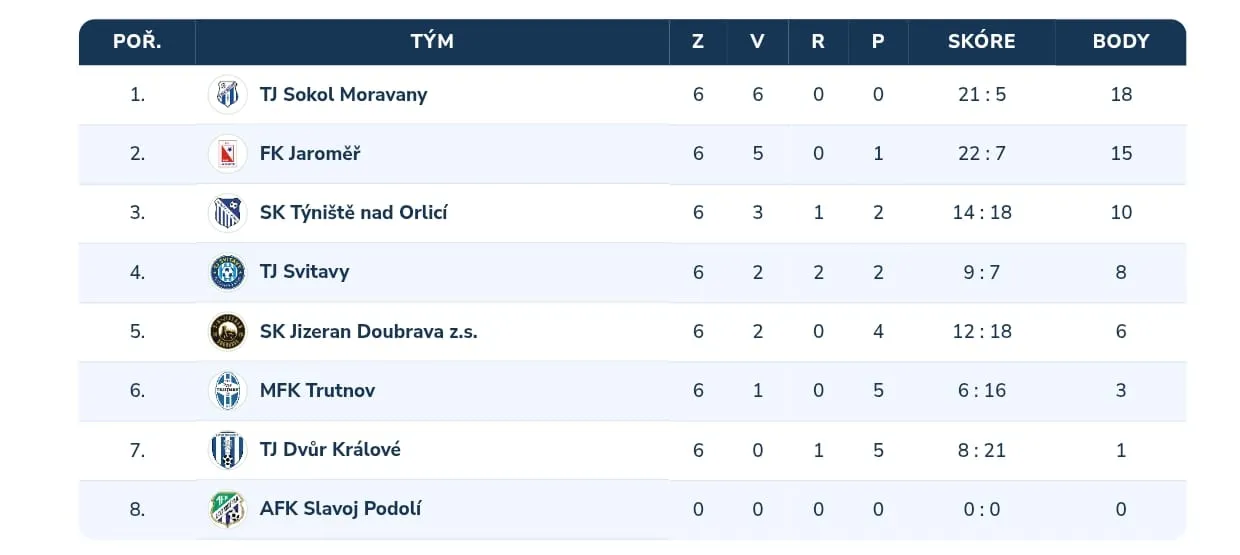Click TJ Svitavy's 8 points cell
Viewport: 1240px width, 555px height.
pos(1120,272)
